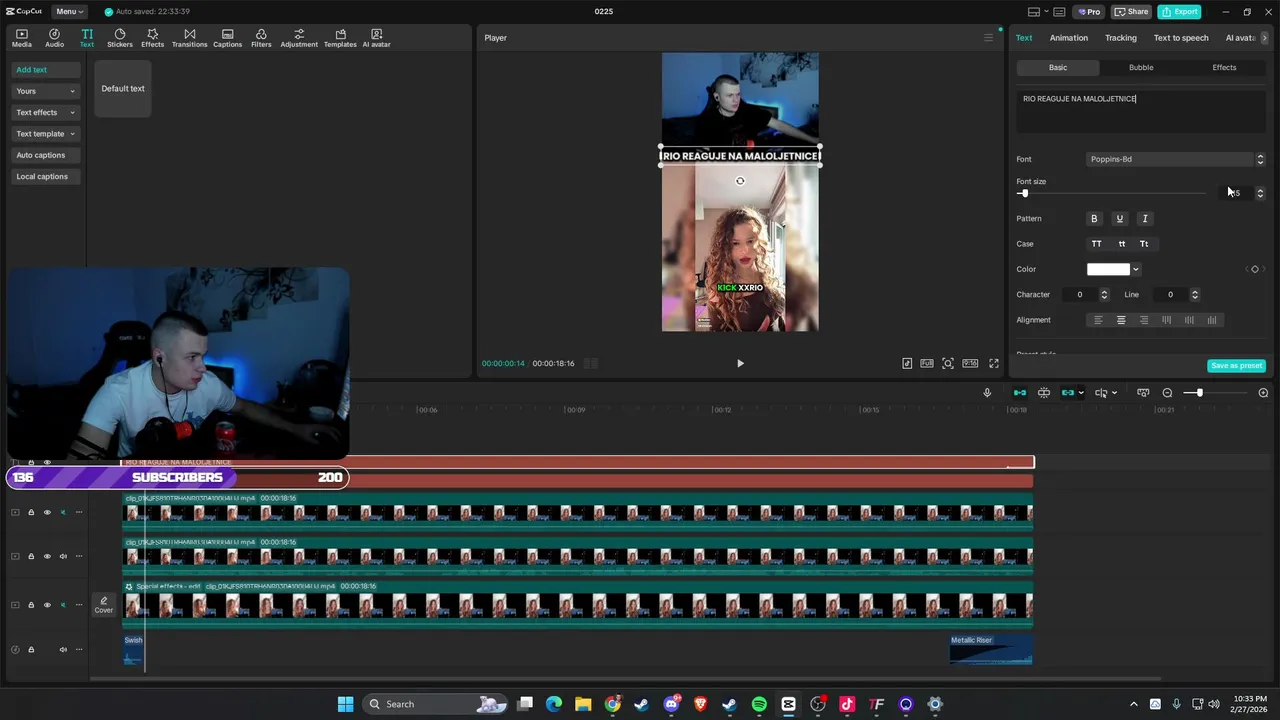The width and height of the screenshot is (1280, 720).
Task: Click the rotate handle under the text box
Action: coord(740,181)
